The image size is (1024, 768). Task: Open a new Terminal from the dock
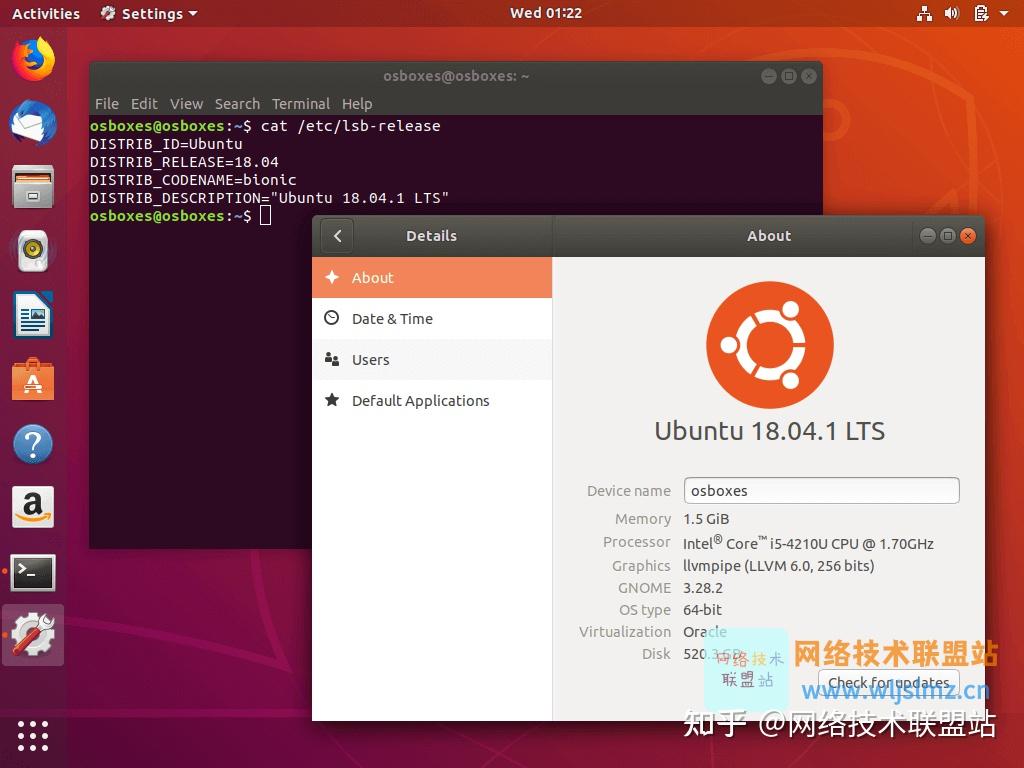pyautogui.click(x=33, y=572)
